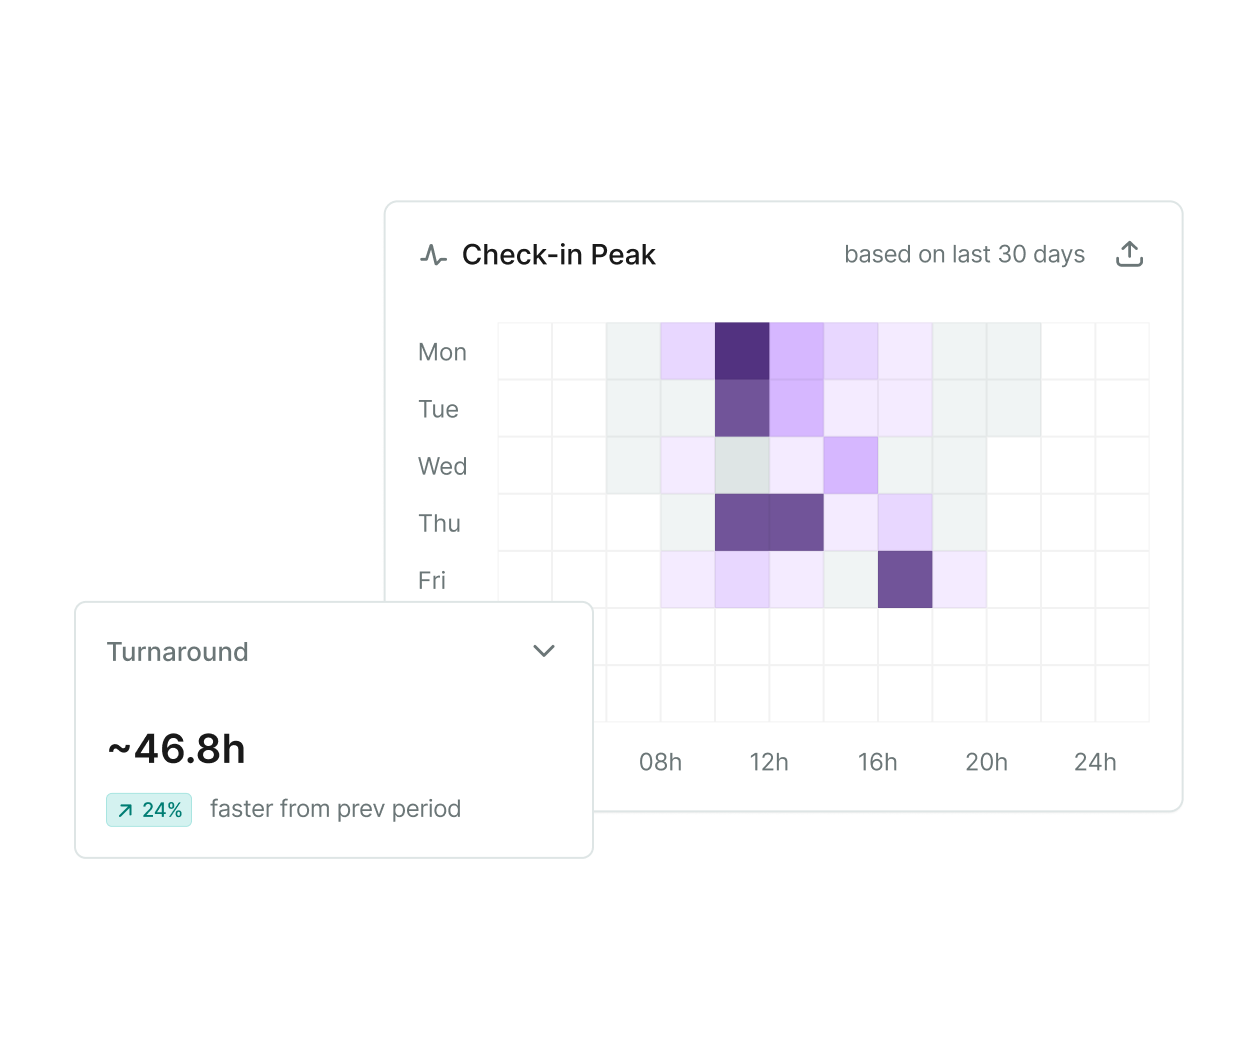This screenshot has width=1240, height=1041.
Task: Select the Turnaround card header
Action: (x=177, y=651)
